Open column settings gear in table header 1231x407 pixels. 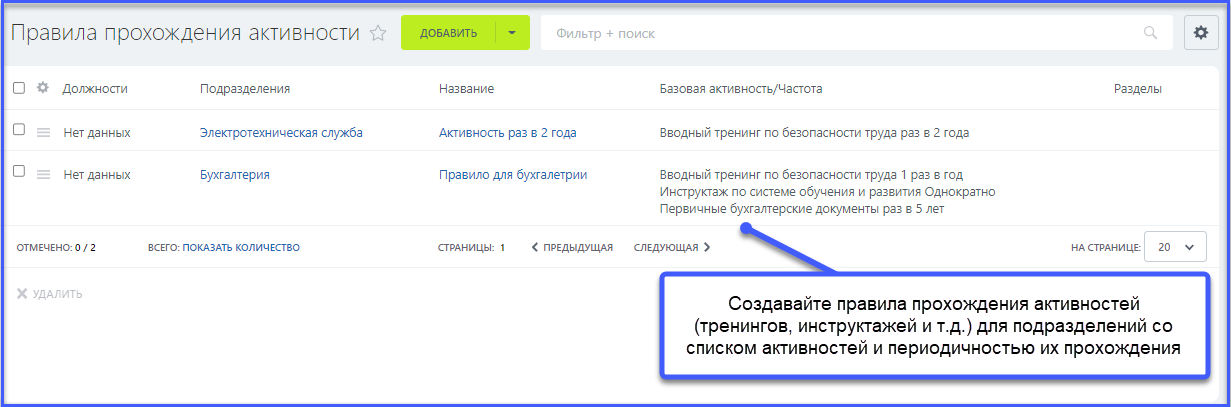tap(43, 88)
